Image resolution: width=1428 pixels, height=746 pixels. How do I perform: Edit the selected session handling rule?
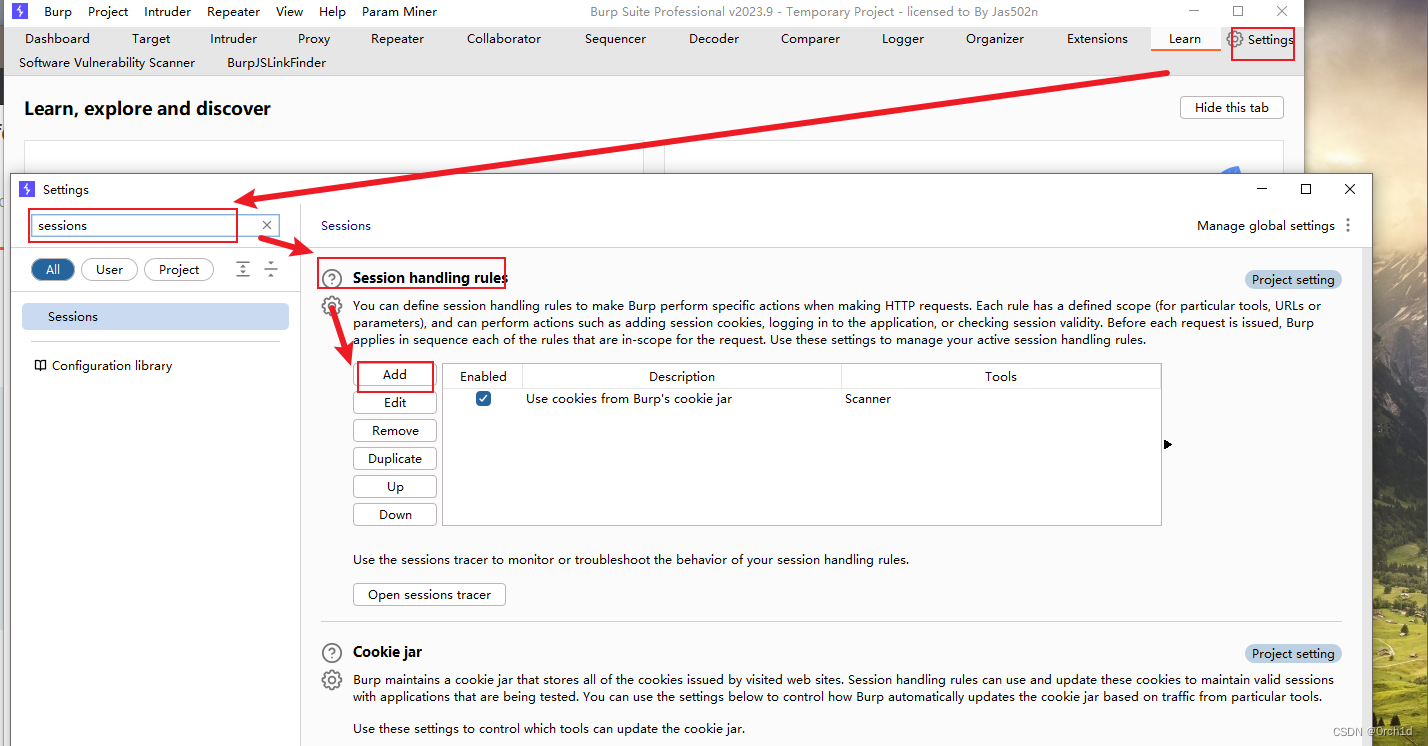click(x=395, y=403)
